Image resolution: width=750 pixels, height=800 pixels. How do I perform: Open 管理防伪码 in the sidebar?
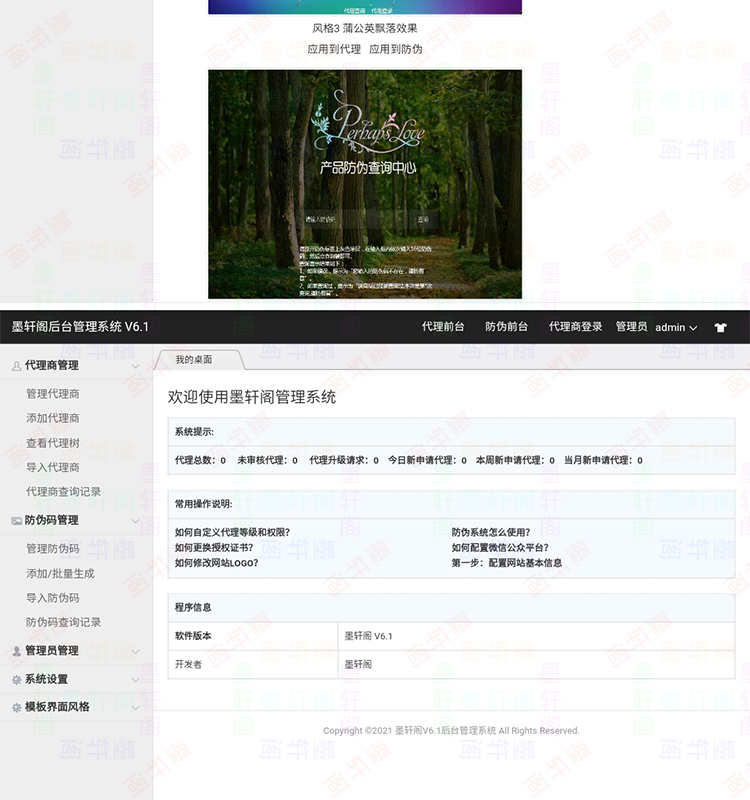53,549
